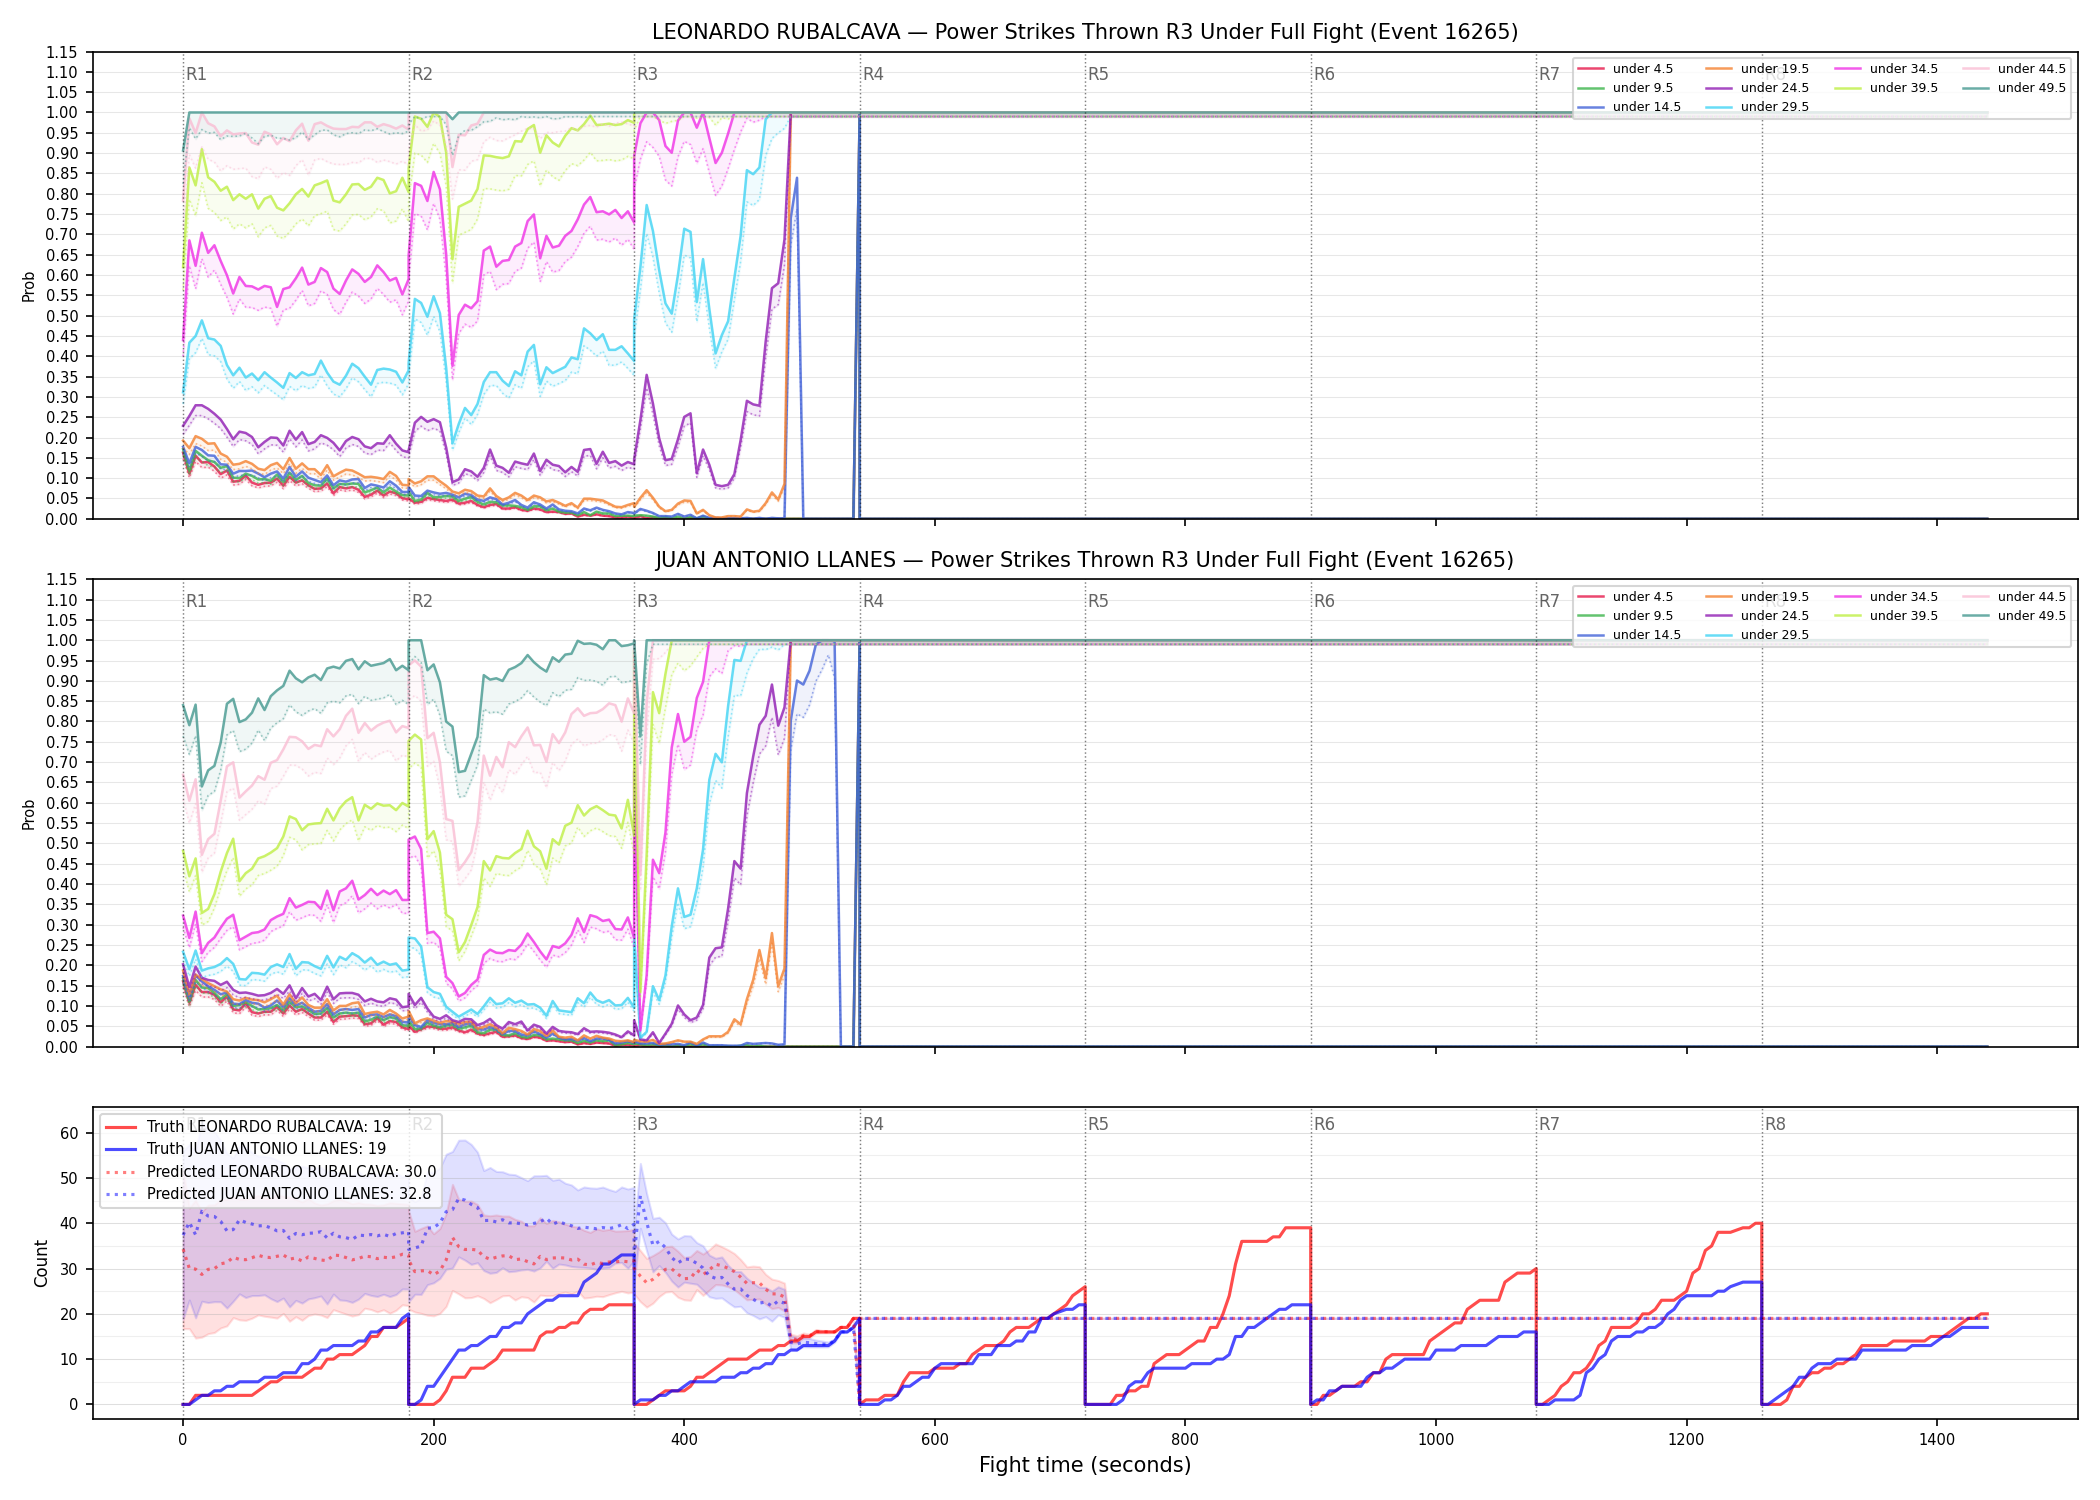This screenshot has height=1500, width=2100.
Task: Click 'under 34.5' legend entry in middle chart
Action: coord(1886,597)
